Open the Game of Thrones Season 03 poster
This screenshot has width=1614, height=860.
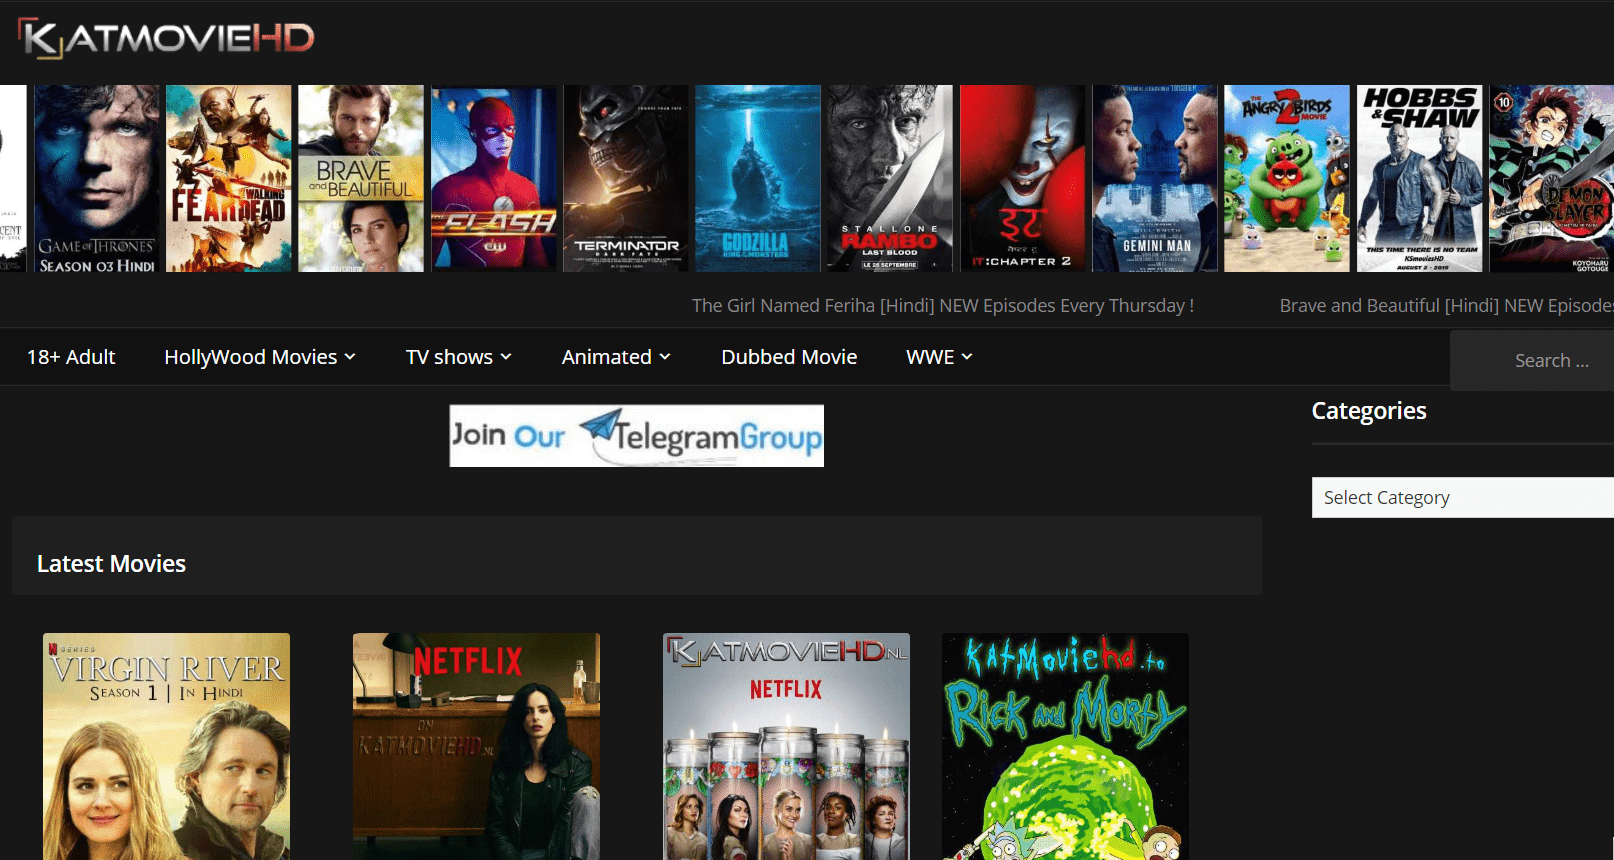click(97, 178)
